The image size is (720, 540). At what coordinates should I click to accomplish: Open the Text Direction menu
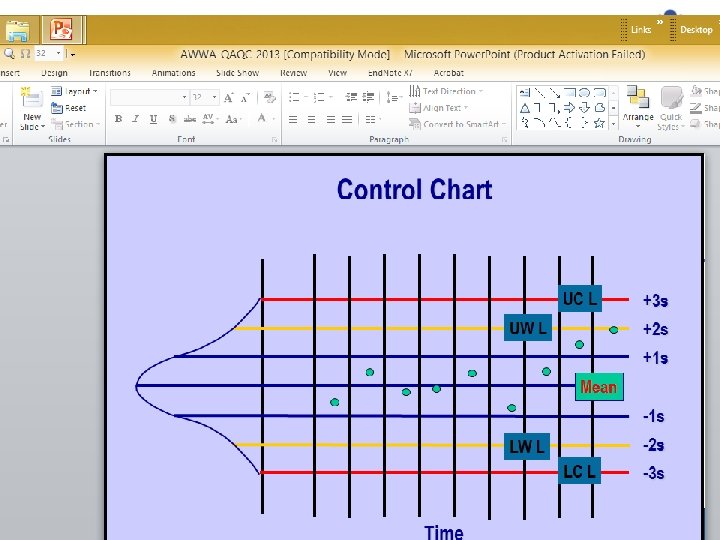pos(445,91)
